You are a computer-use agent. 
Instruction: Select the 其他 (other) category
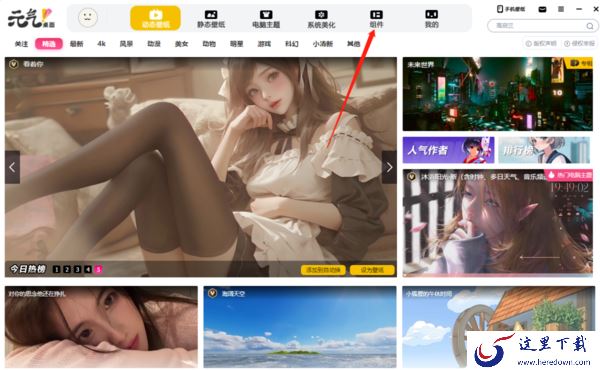(x=354, y=44)
